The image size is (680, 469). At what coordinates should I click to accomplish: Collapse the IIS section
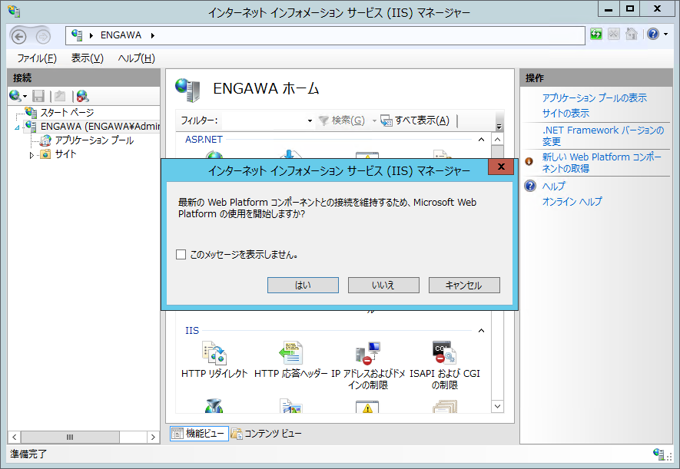point(481,331)
